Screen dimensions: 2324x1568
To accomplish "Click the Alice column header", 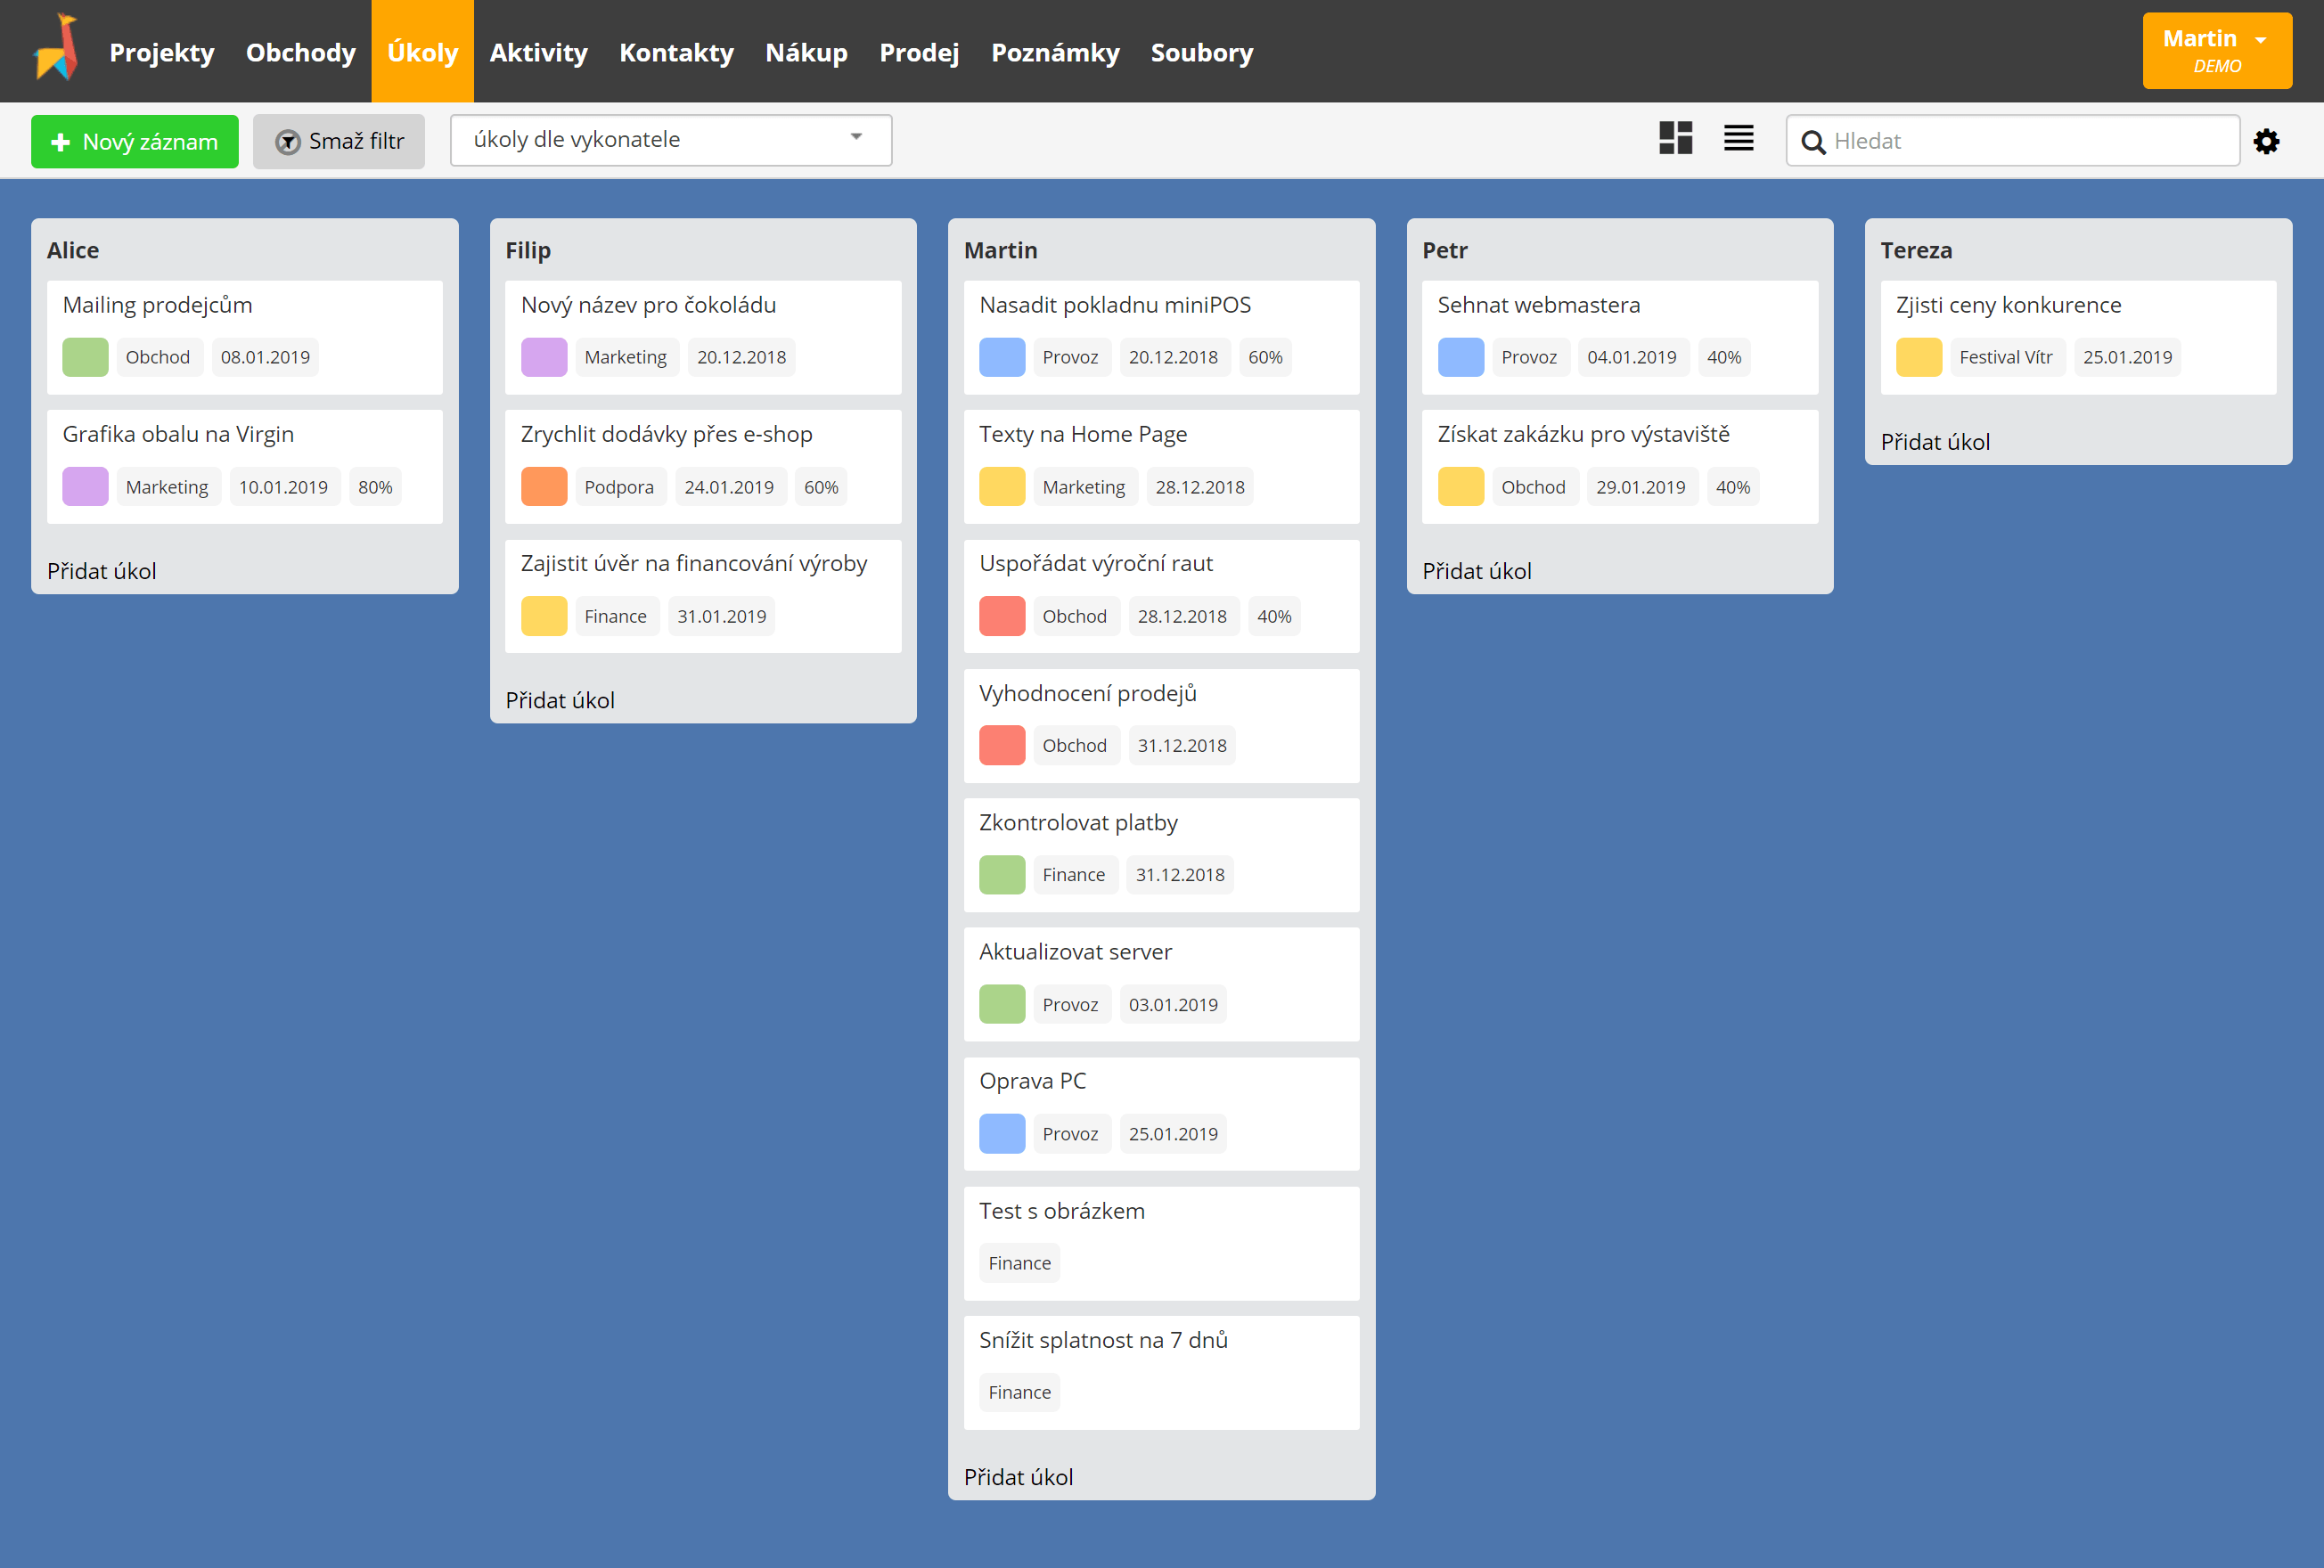I will click(x=73, y=250).
